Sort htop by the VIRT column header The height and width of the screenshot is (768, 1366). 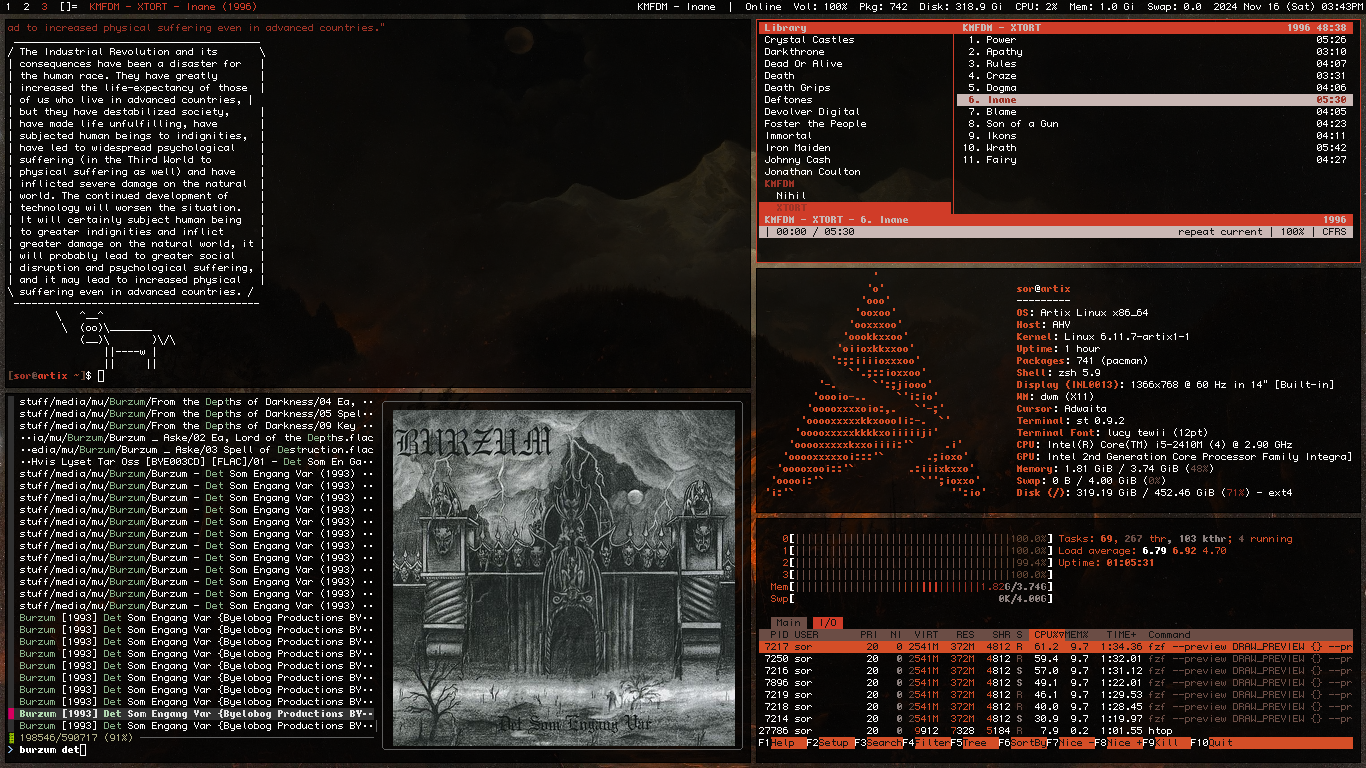(926, 635)
